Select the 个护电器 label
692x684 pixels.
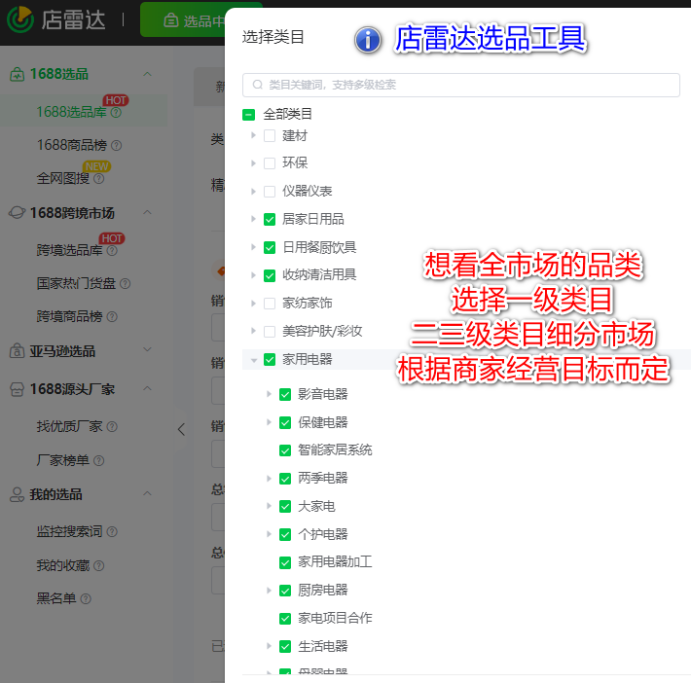(x=323, y=534)
